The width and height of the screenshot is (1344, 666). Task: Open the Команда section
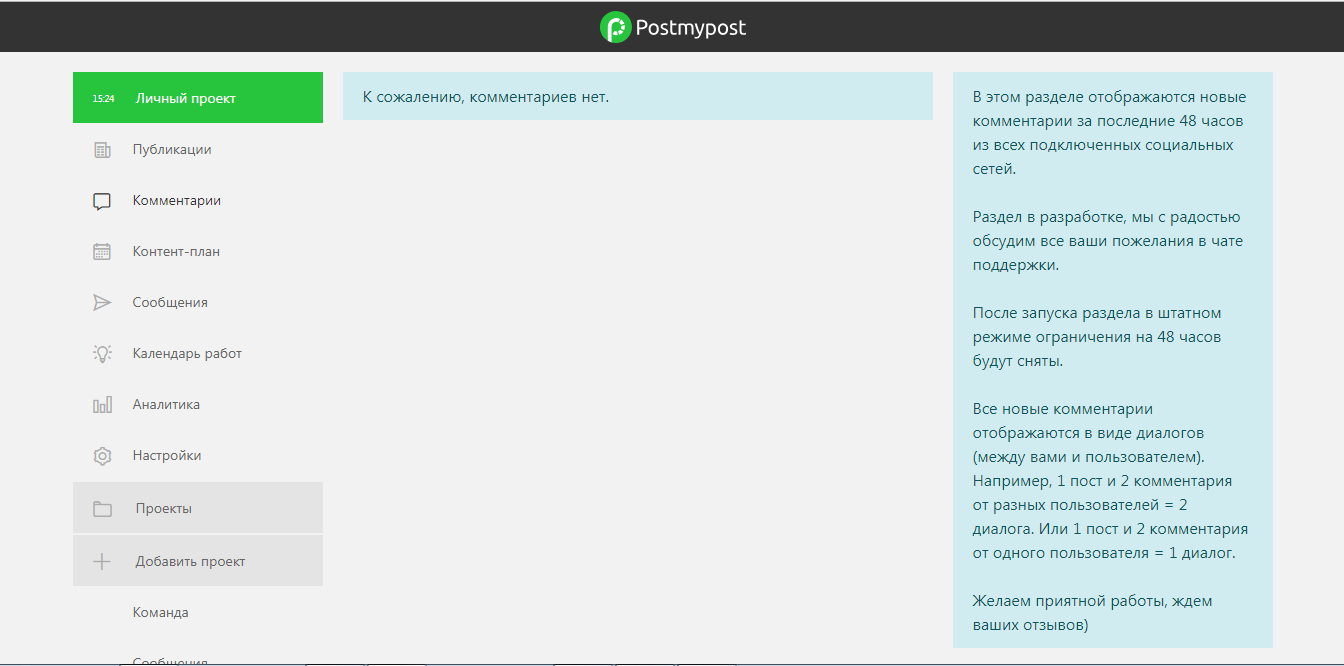[x=160, y=612]
